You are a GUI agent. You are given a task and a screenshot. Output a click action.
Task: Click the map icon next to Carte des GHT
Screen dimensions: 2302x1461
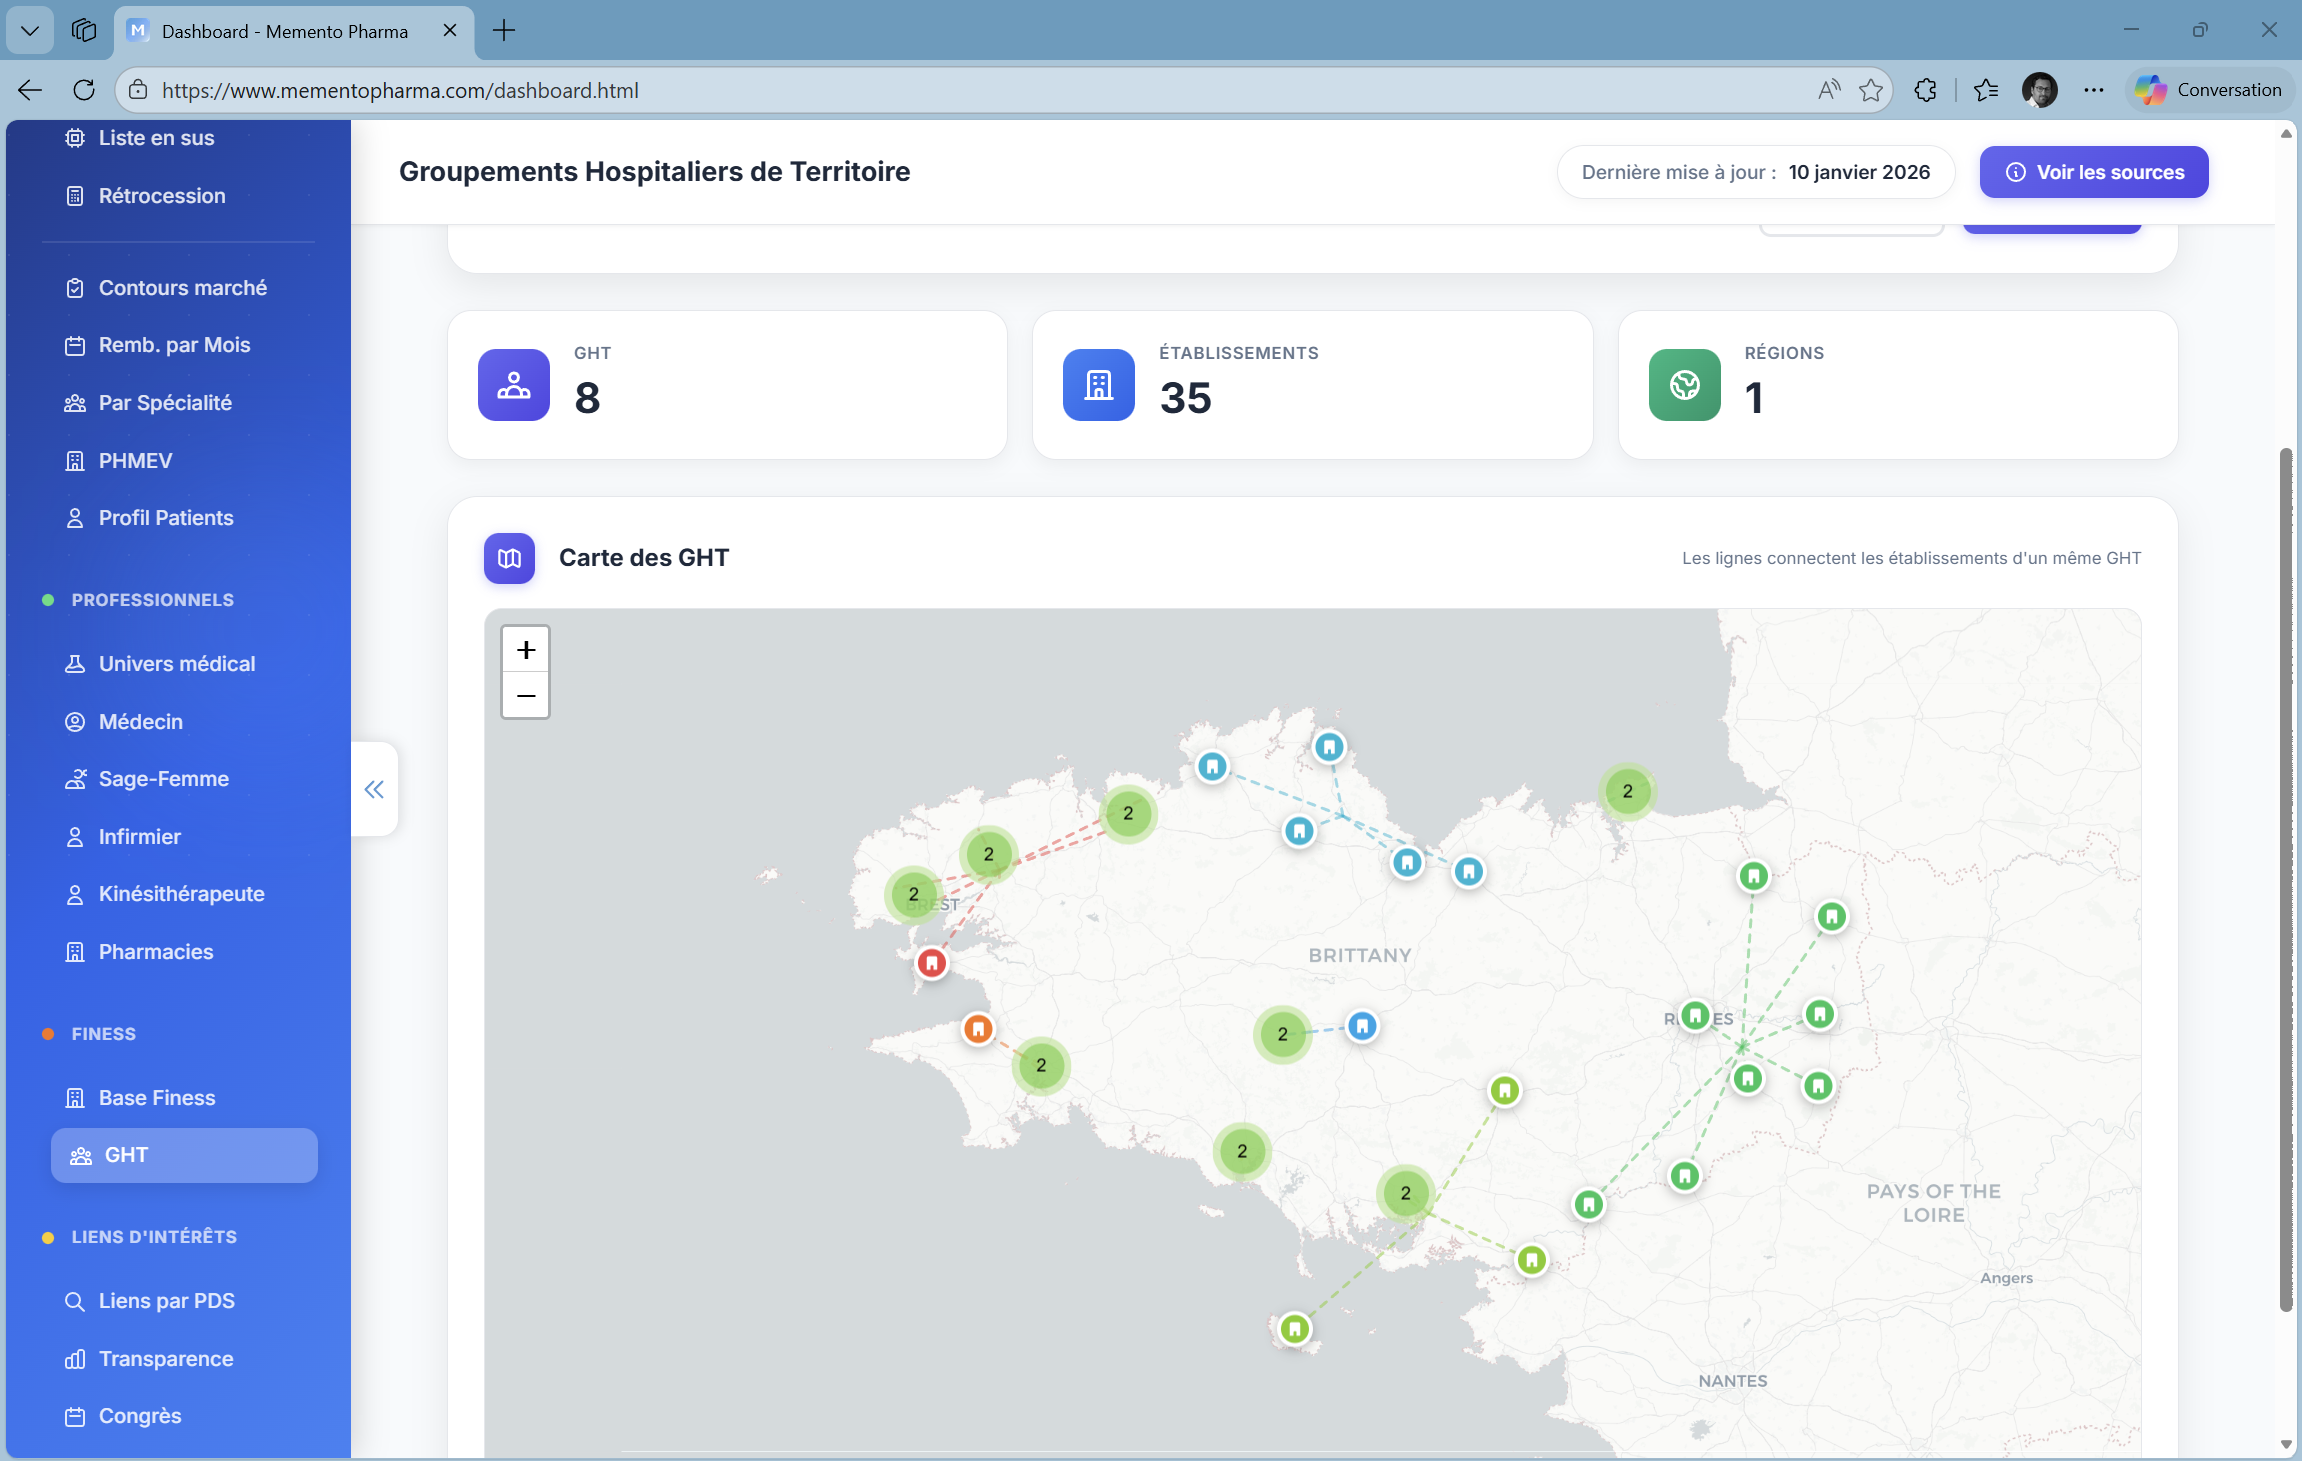[x=509, y=558]
